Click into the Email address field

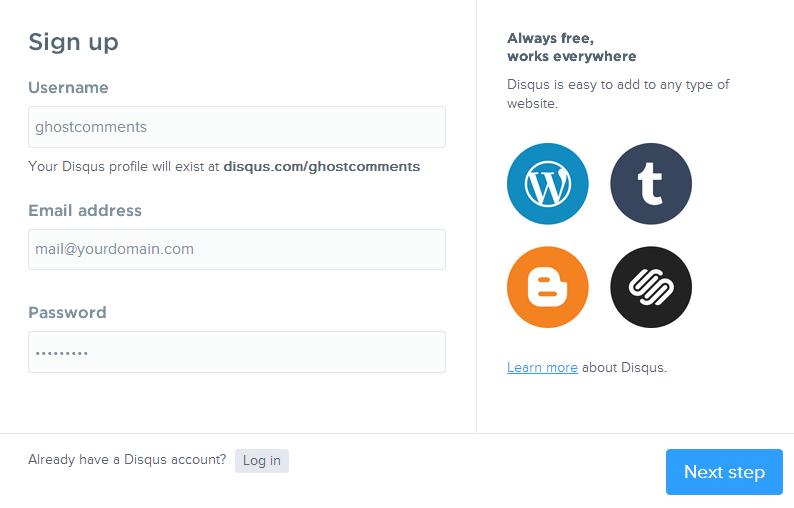click(236, 249)
